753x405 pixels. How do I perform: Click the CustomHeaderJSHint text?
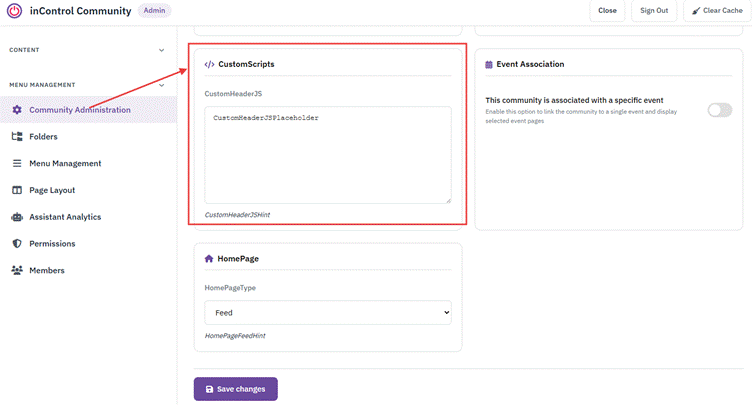237,215
